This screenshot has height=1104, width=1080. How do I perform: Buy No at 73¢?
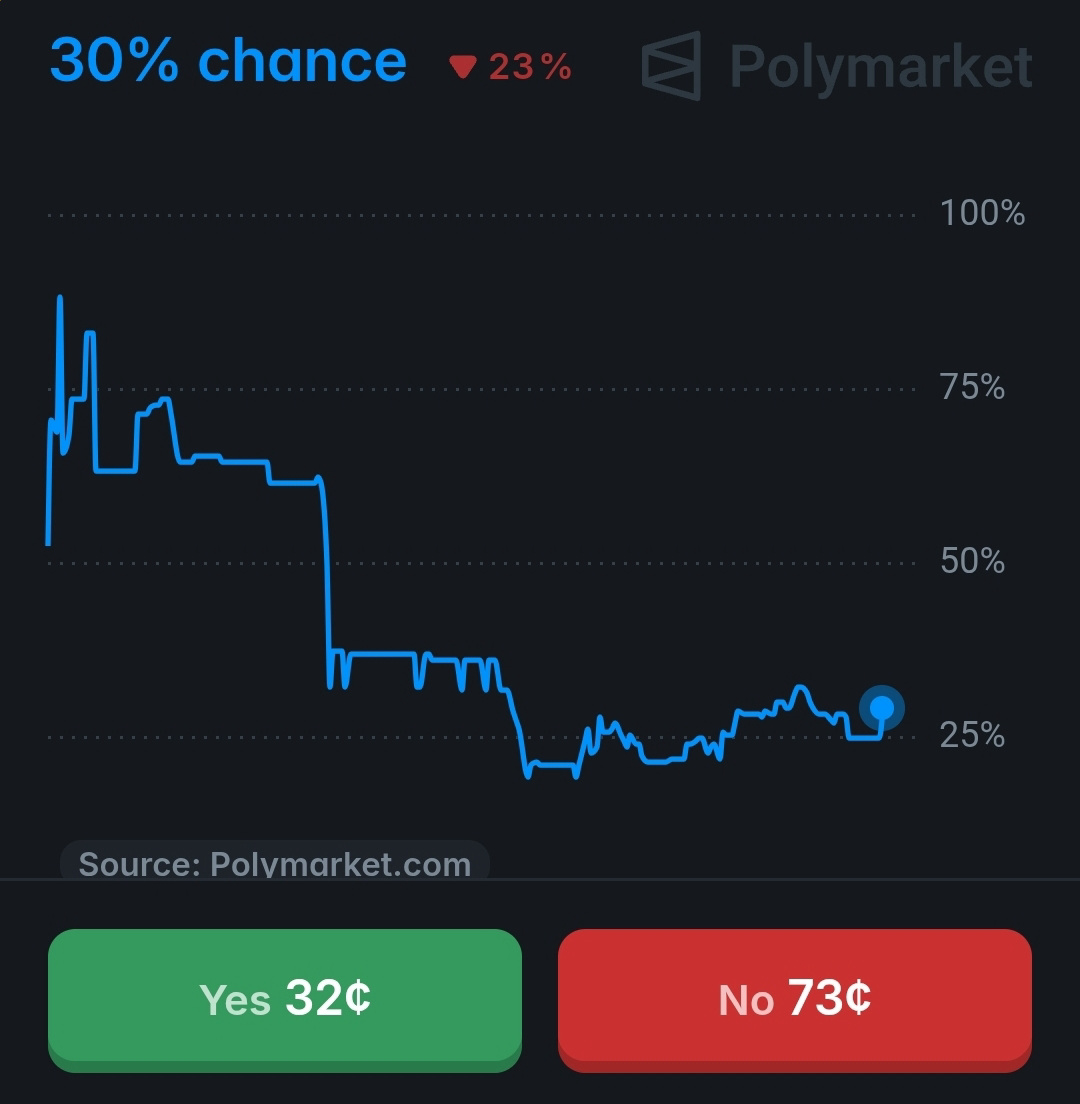click(x=795, y=1000)
